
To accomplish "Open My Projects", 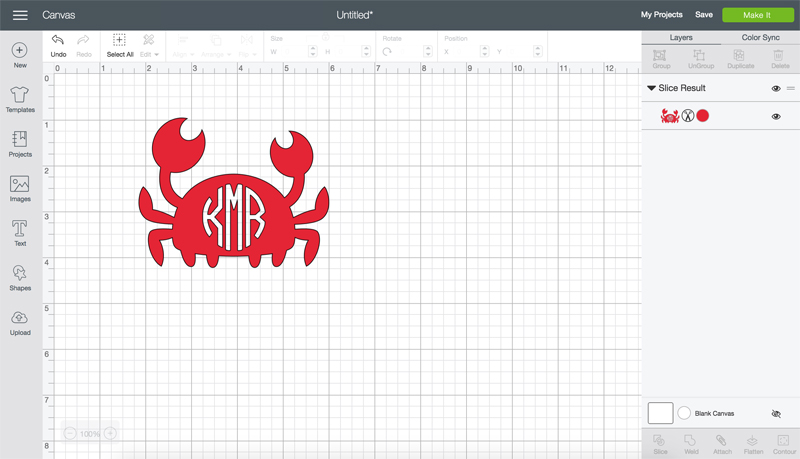I will tap(661, 15).
